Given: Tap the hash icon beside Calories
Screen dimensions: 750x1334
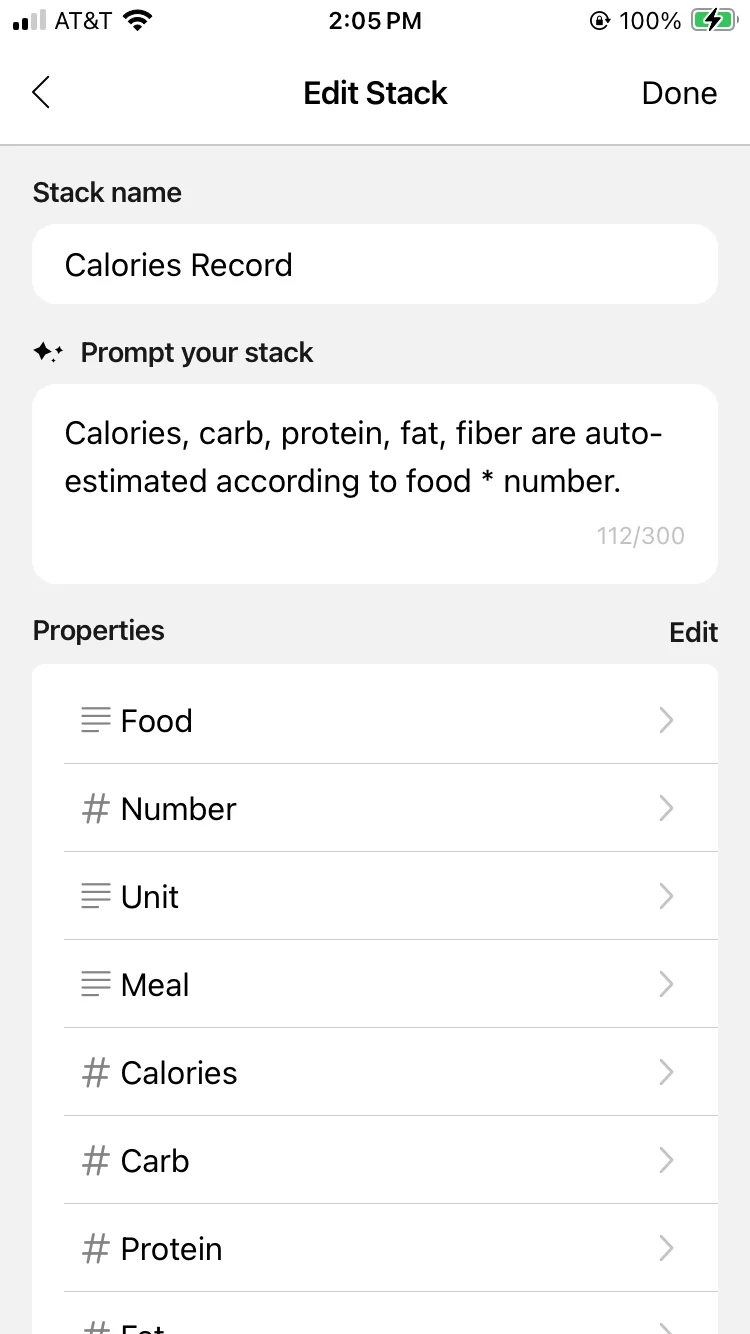Looking at the screenshot, I should (95, 1073).
